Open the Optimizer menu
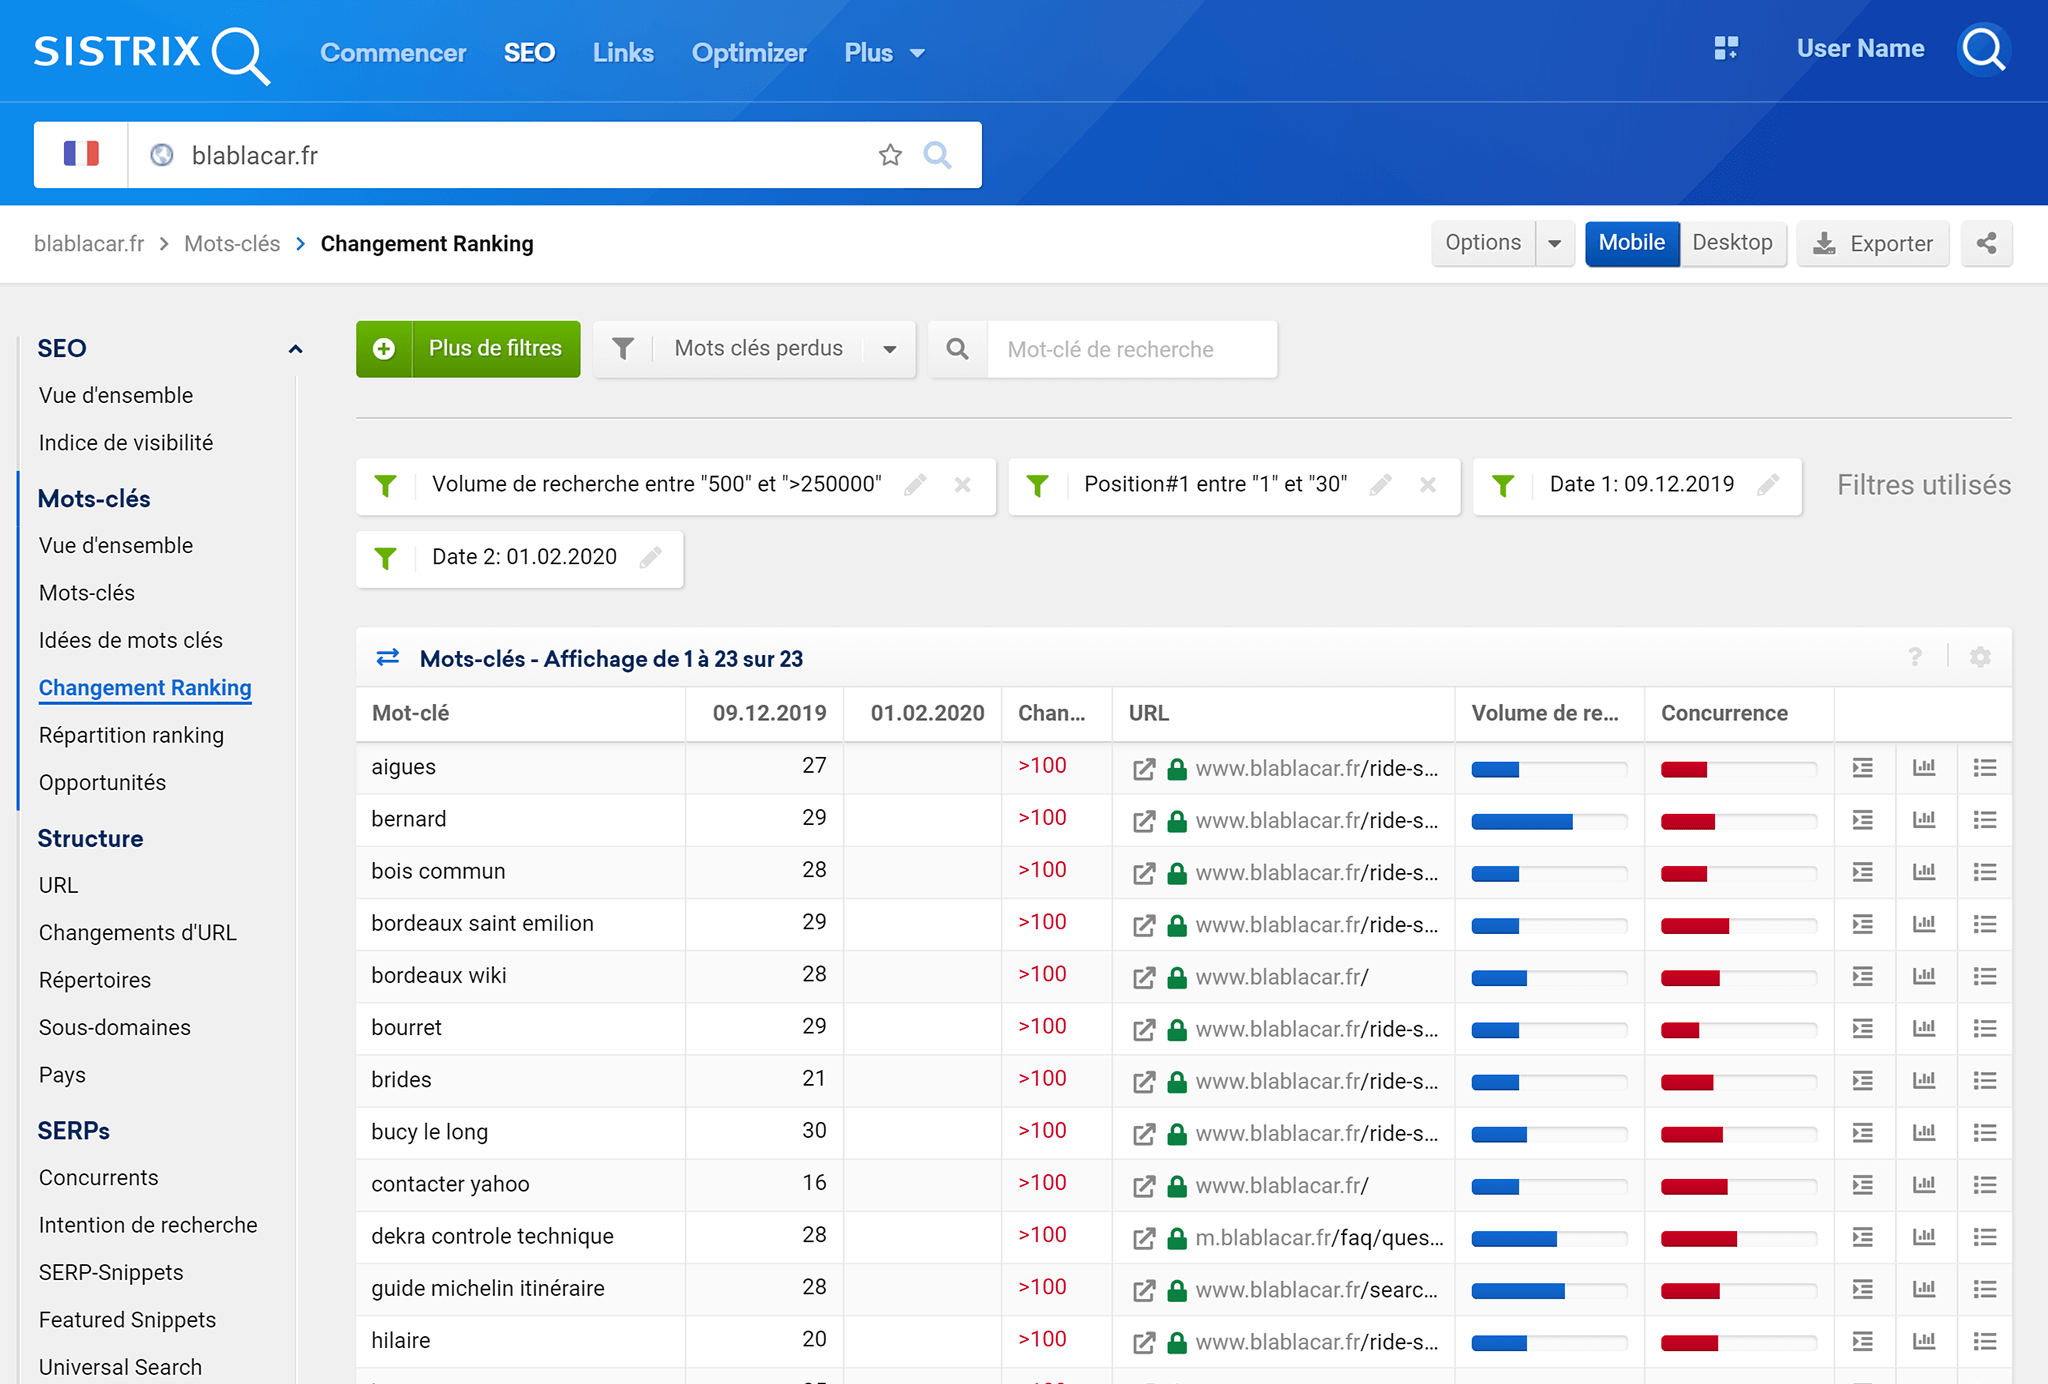 tap(749, 53)
